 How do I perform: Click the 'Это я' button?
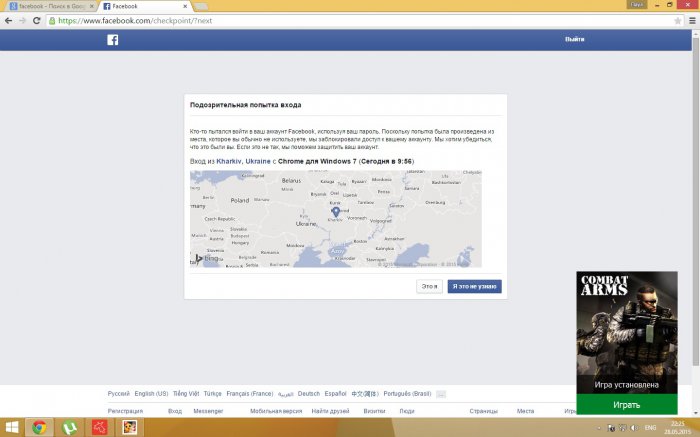(x=429, y=286)
